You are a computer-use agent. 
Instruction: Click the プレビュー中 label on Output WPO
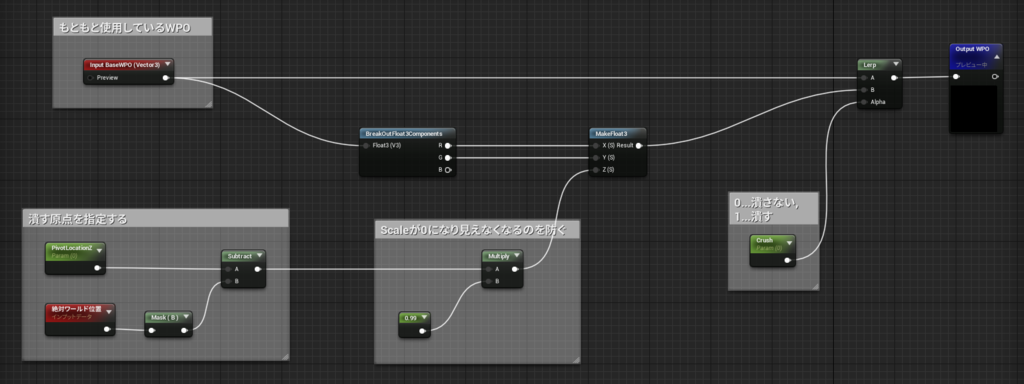point(971,65)
